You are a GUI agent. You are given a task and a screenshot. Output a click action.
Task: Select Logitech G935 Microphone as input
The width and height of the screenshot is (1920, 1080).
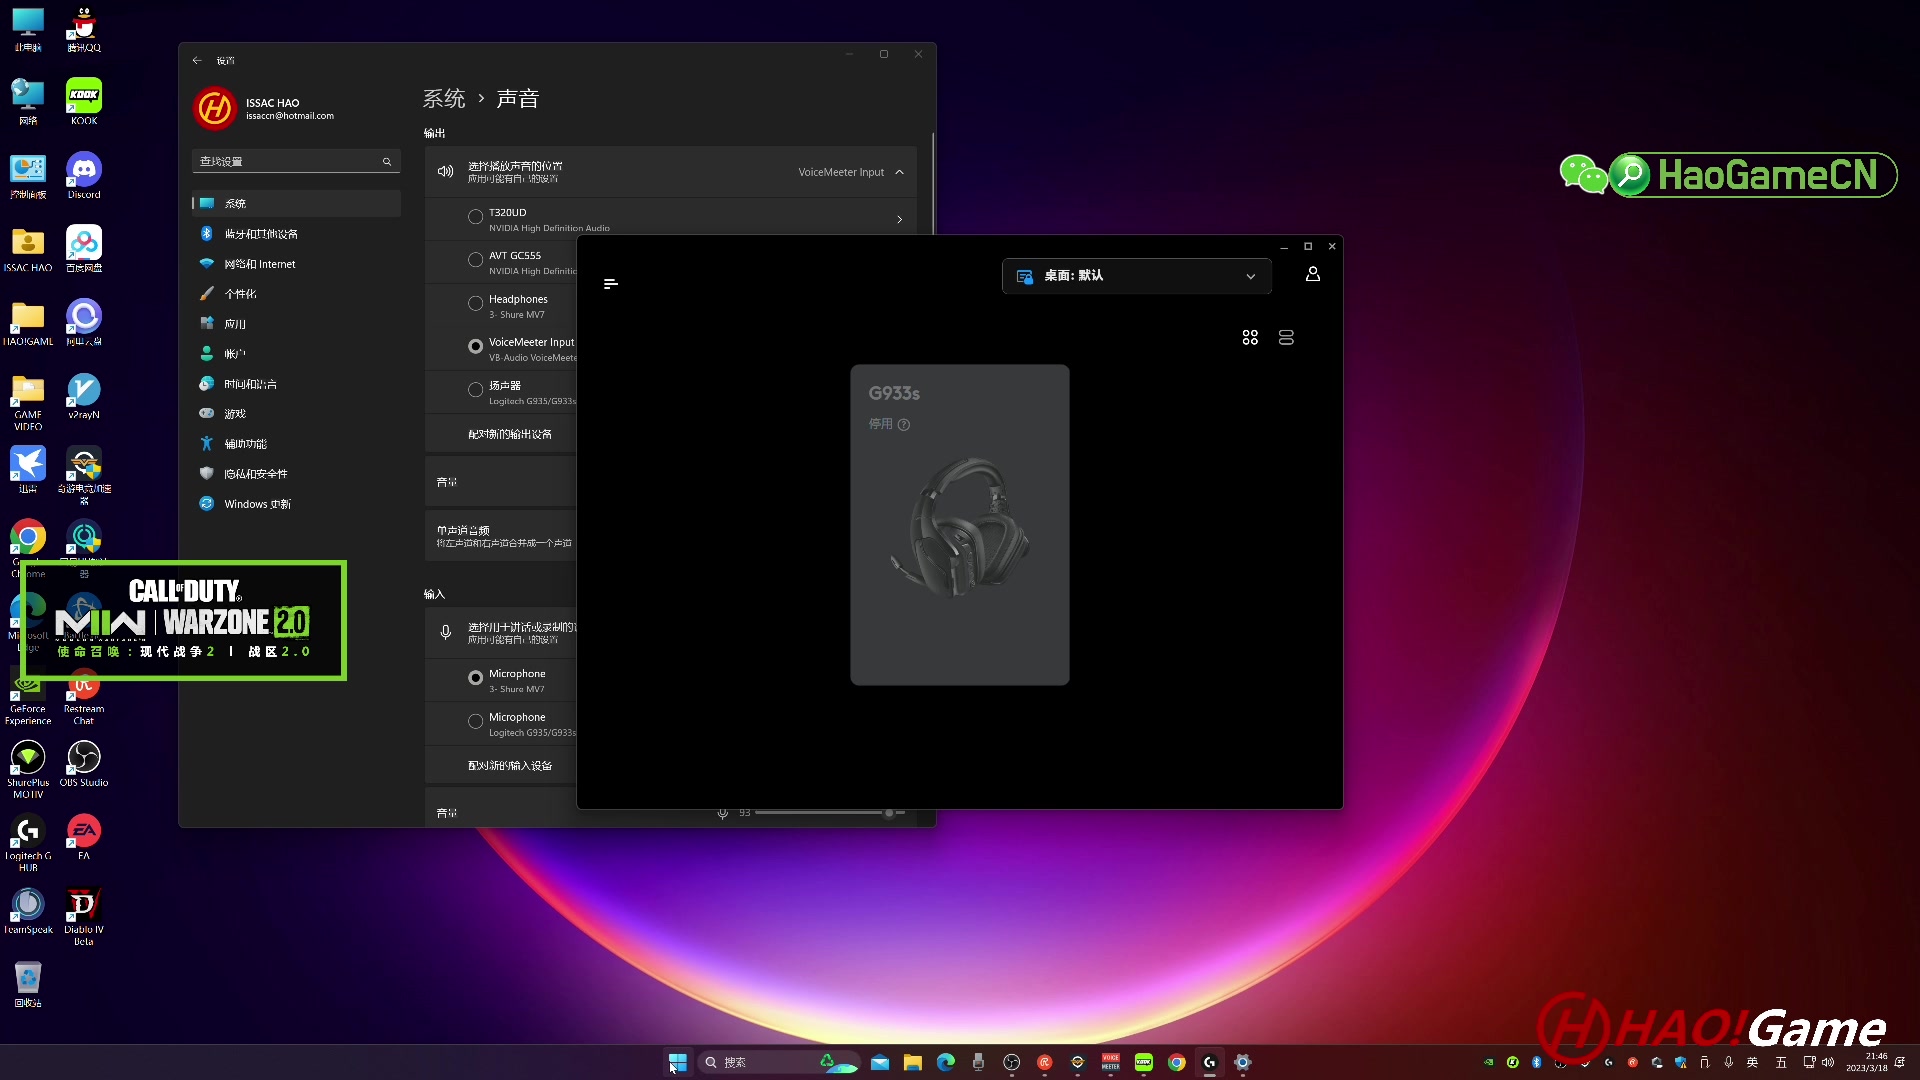tap(475, 722)
